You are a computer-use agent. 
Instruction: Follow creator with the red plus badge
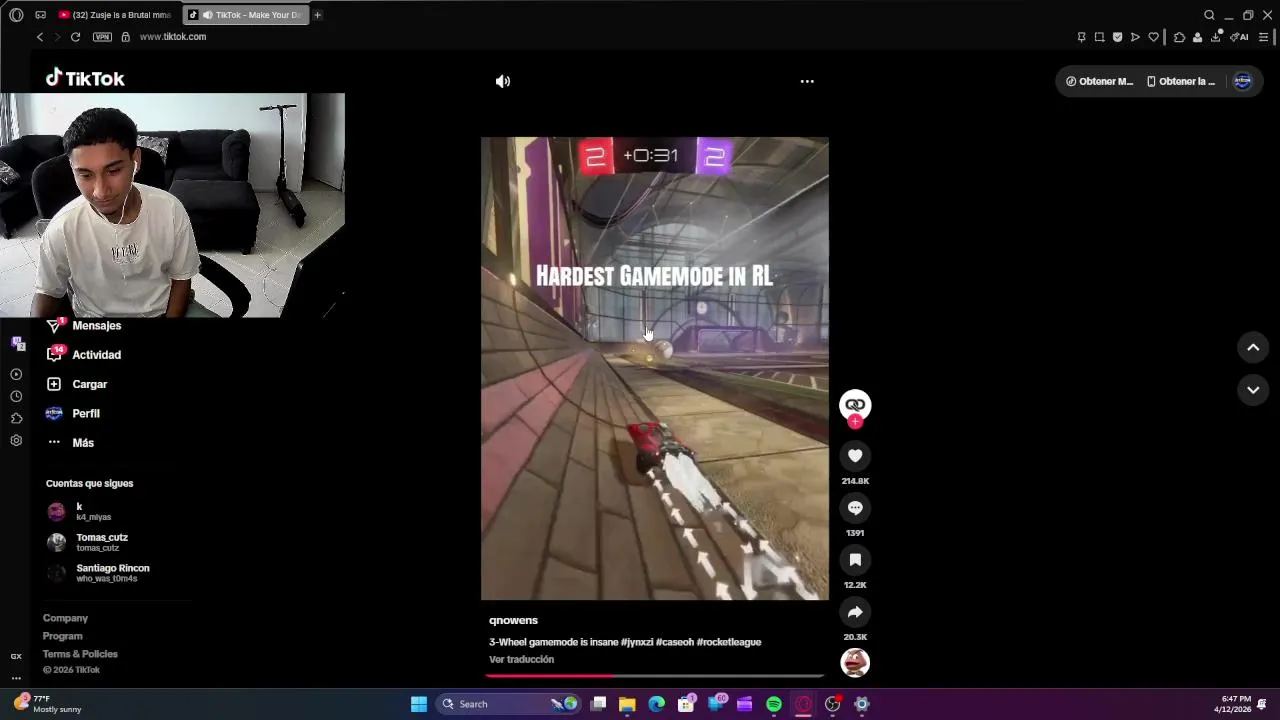tap(855, 422)
